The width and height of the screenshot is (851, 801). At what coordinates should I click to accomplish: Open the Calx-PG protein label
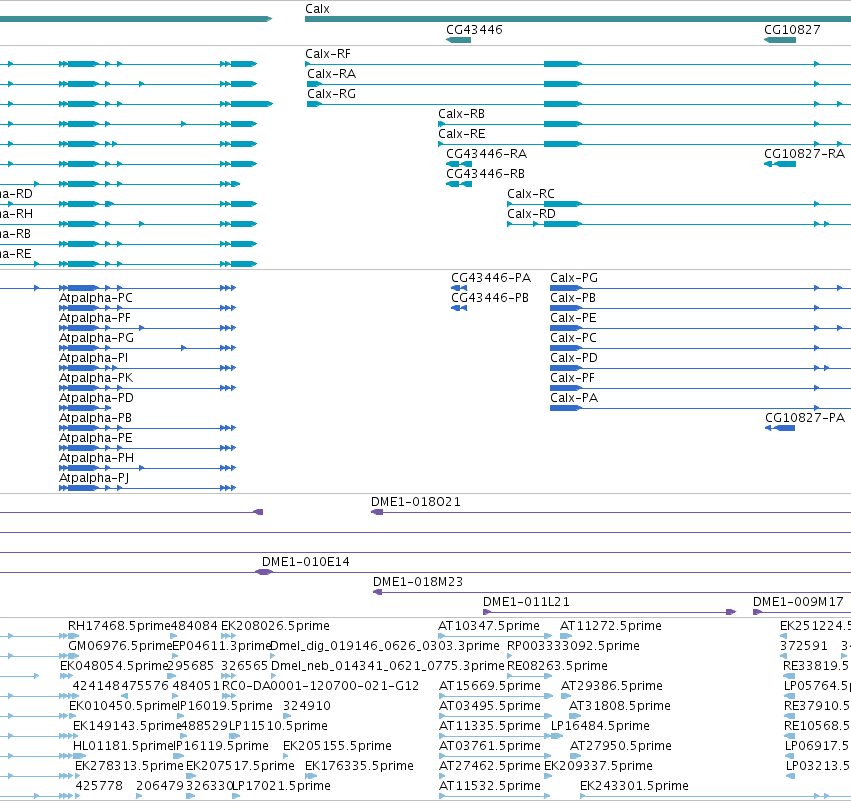pos(574,278)
